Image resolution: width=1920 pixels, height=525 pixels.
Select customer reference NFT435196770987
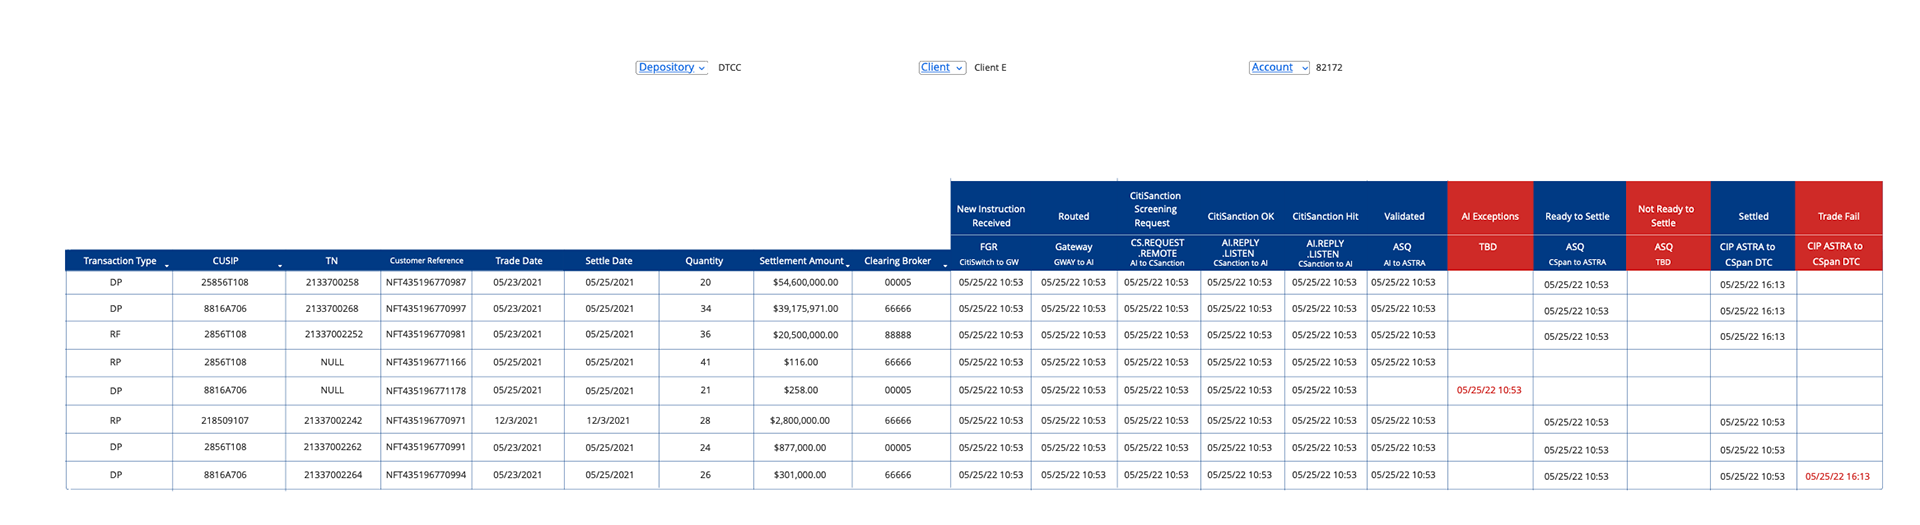click(x=426, y=283)
